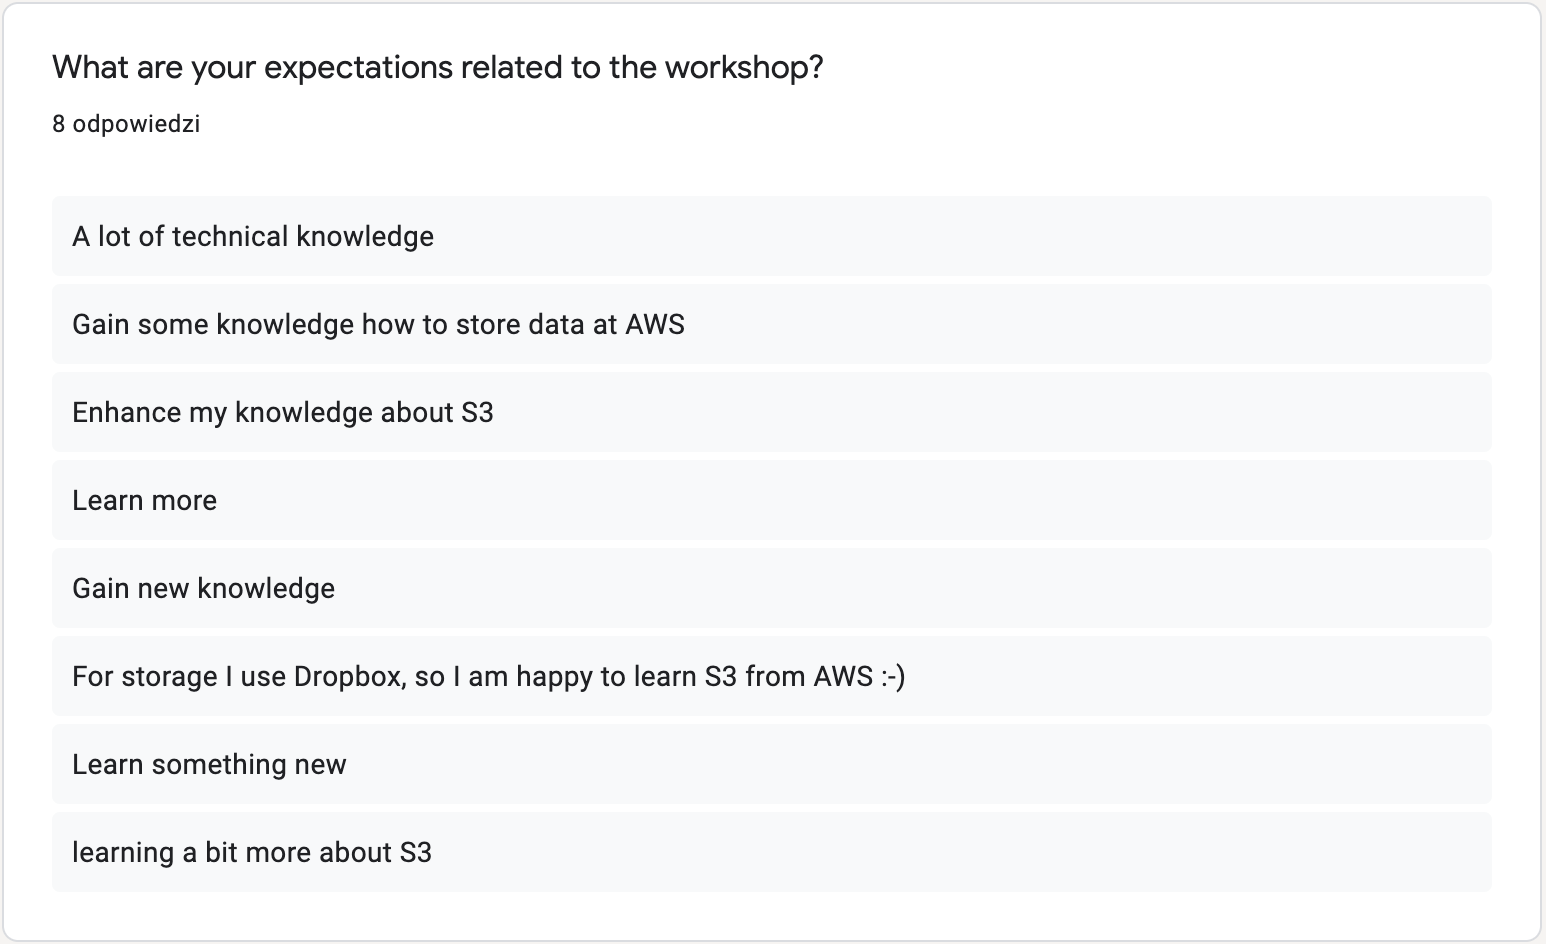This screenshot has width=1546, height=944.
Task: Click the ':-)' smiley in the Dropbox response
Action: (893, 677)
